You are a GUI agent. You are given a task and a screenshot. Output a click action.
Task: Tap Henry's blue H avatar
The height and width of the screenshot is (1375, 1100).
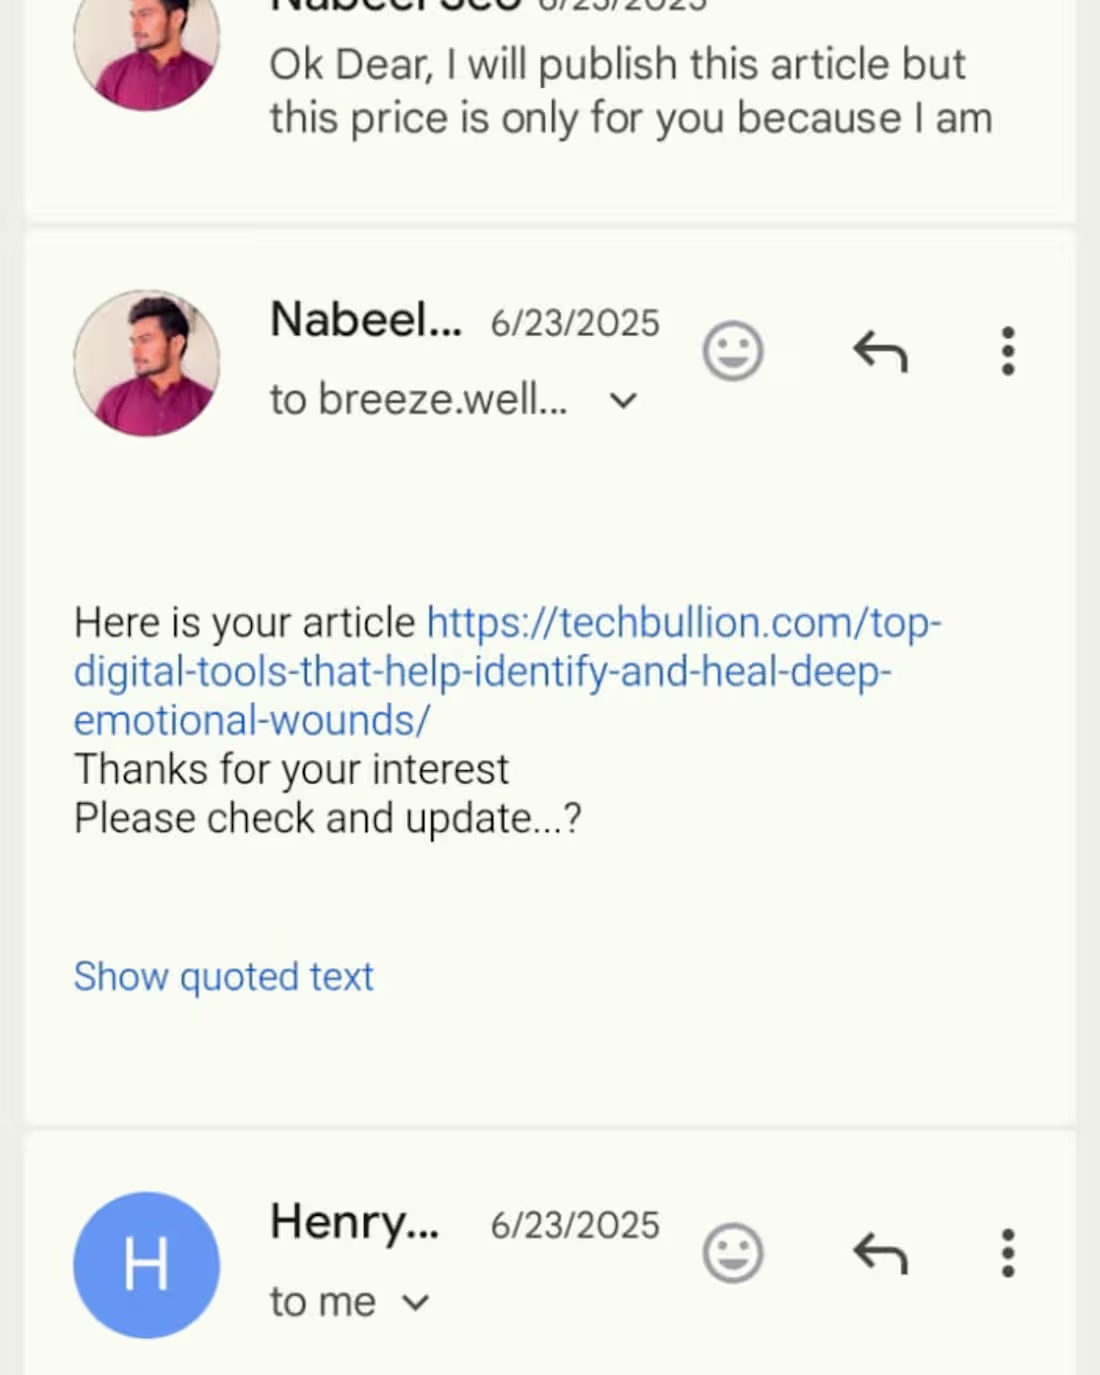[147, 1265]
